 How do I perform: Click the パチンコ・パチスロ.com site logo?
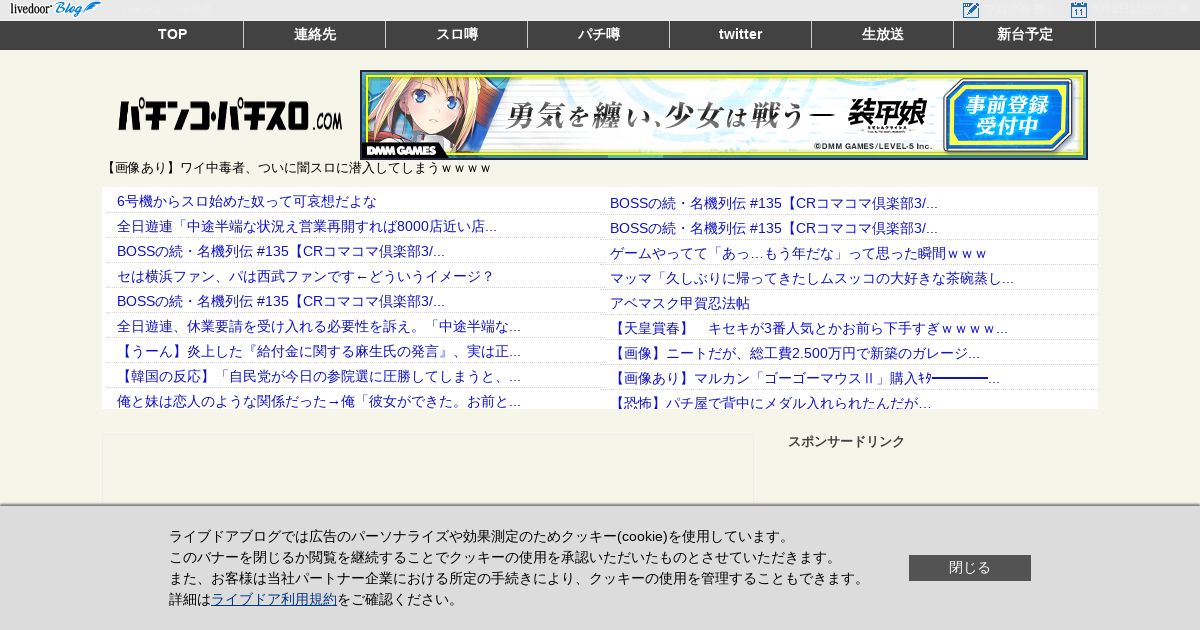(230, 116)
